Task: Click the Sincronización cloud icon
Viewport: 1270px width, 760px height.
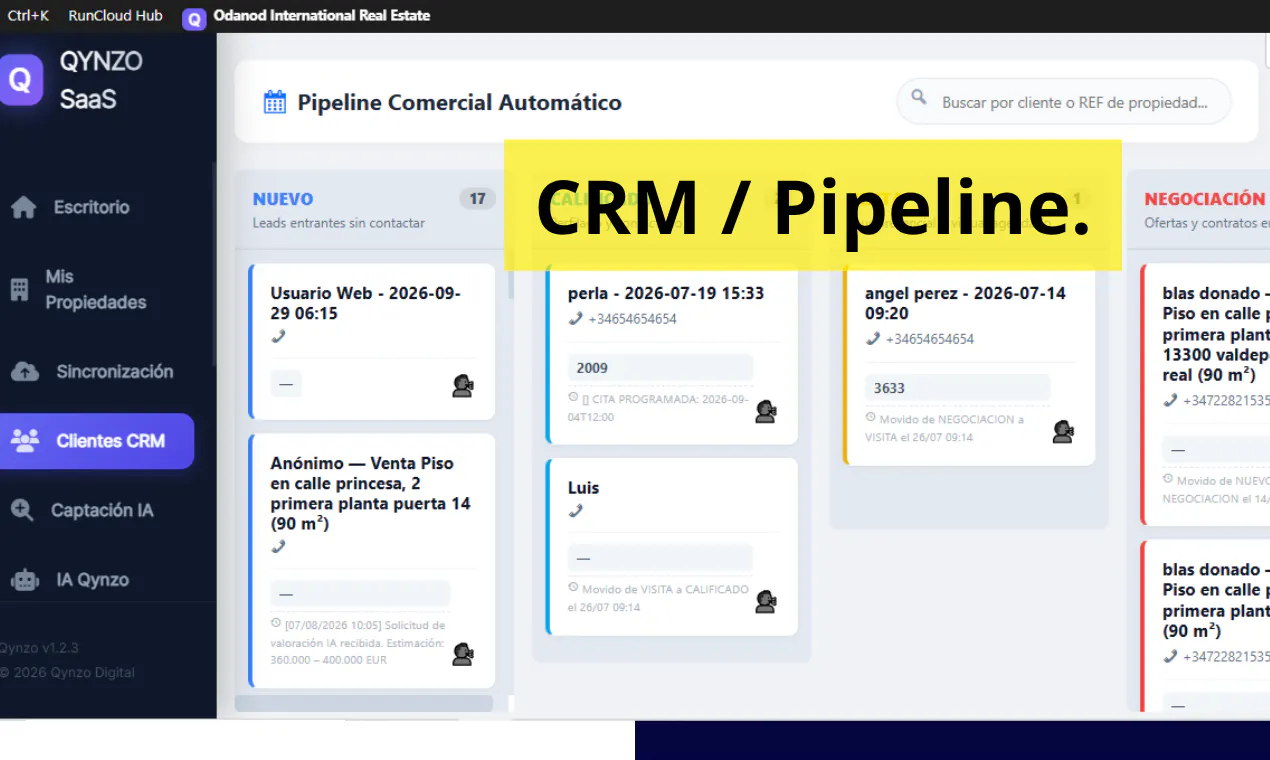Action: (25, 372)
